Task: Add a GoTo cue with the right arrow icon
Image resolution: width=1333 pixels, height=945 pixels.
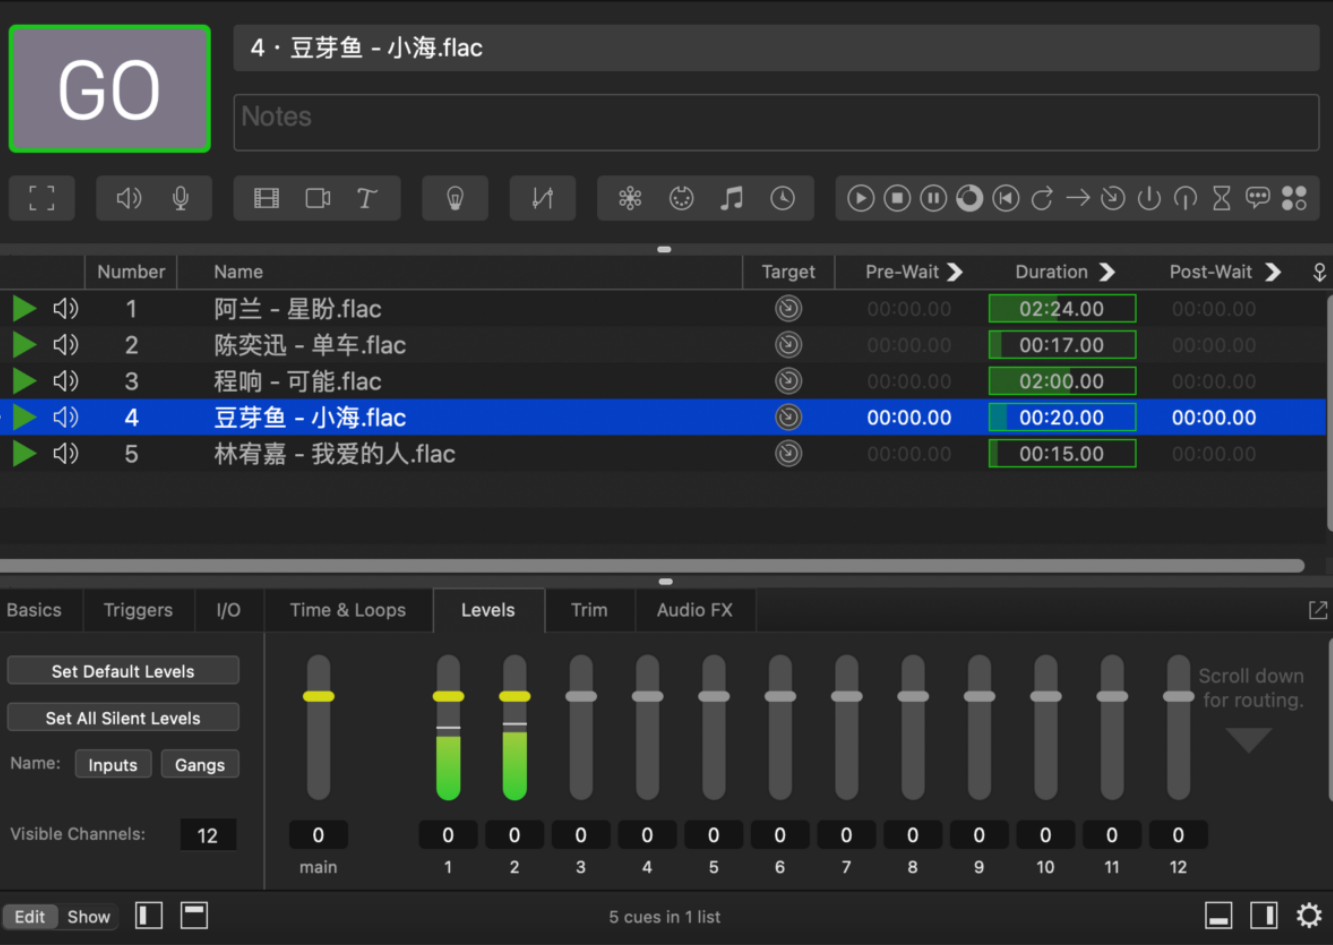Action: (x=1078, y=198)
